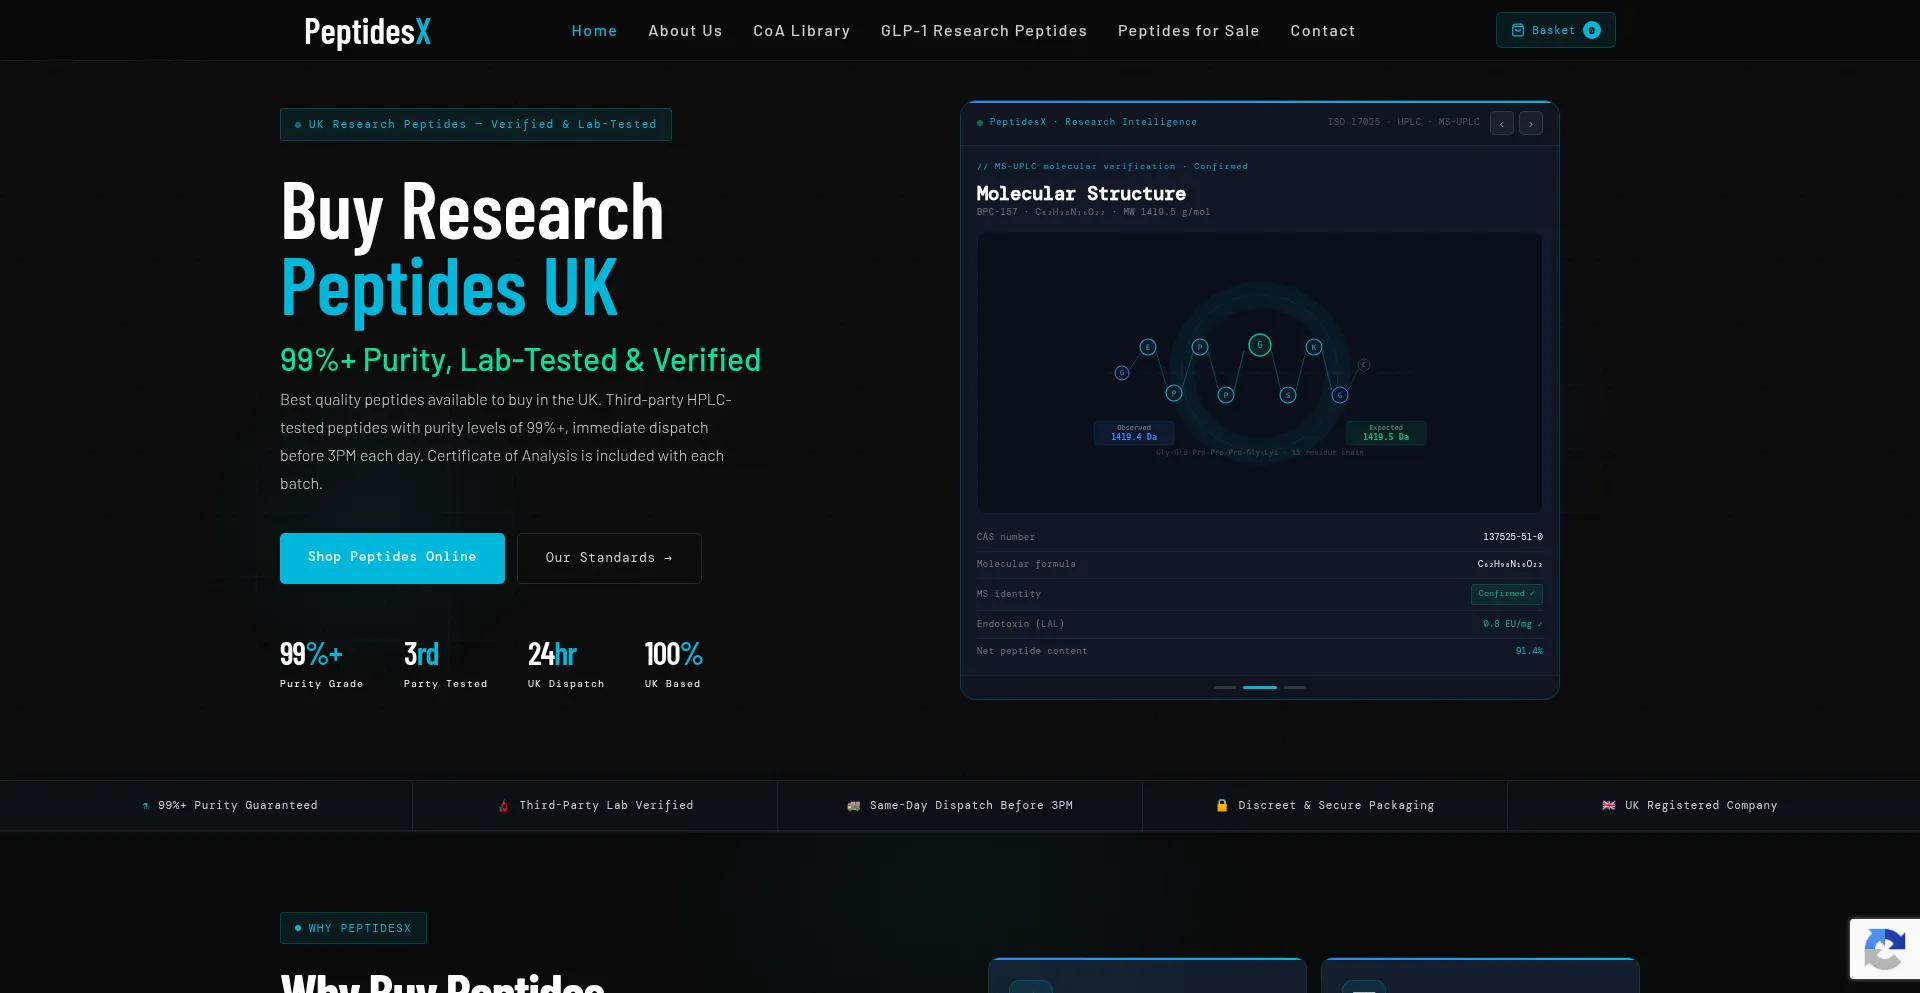The height and width of the screenshot is (993, 1920).
Task: Open Peptides for Sale page
Action: pos(1188,31)
